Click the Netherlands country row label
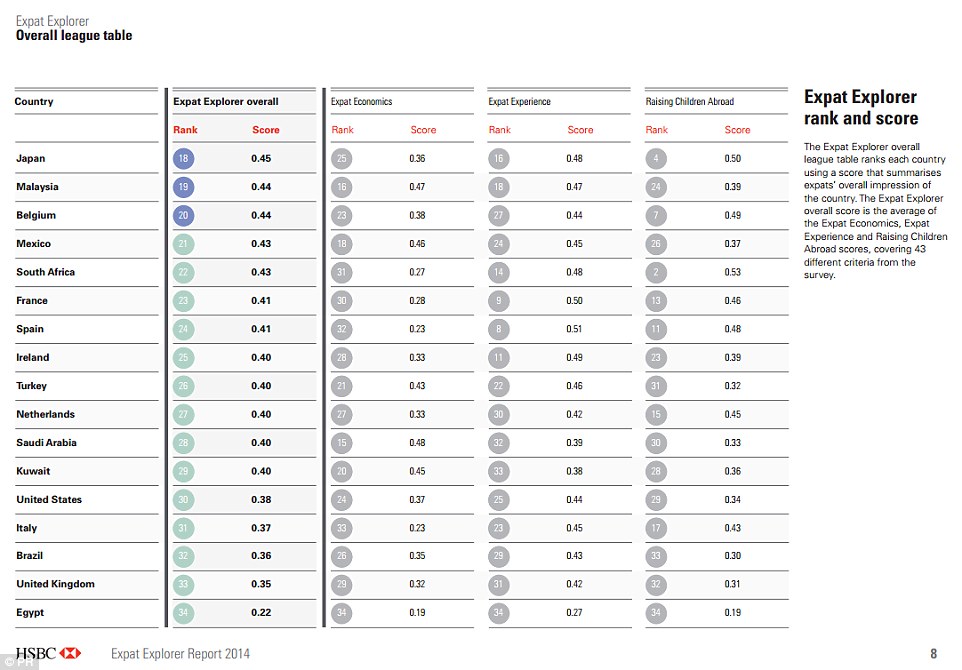This screenshot has height=670, width=962. [45, 414]
